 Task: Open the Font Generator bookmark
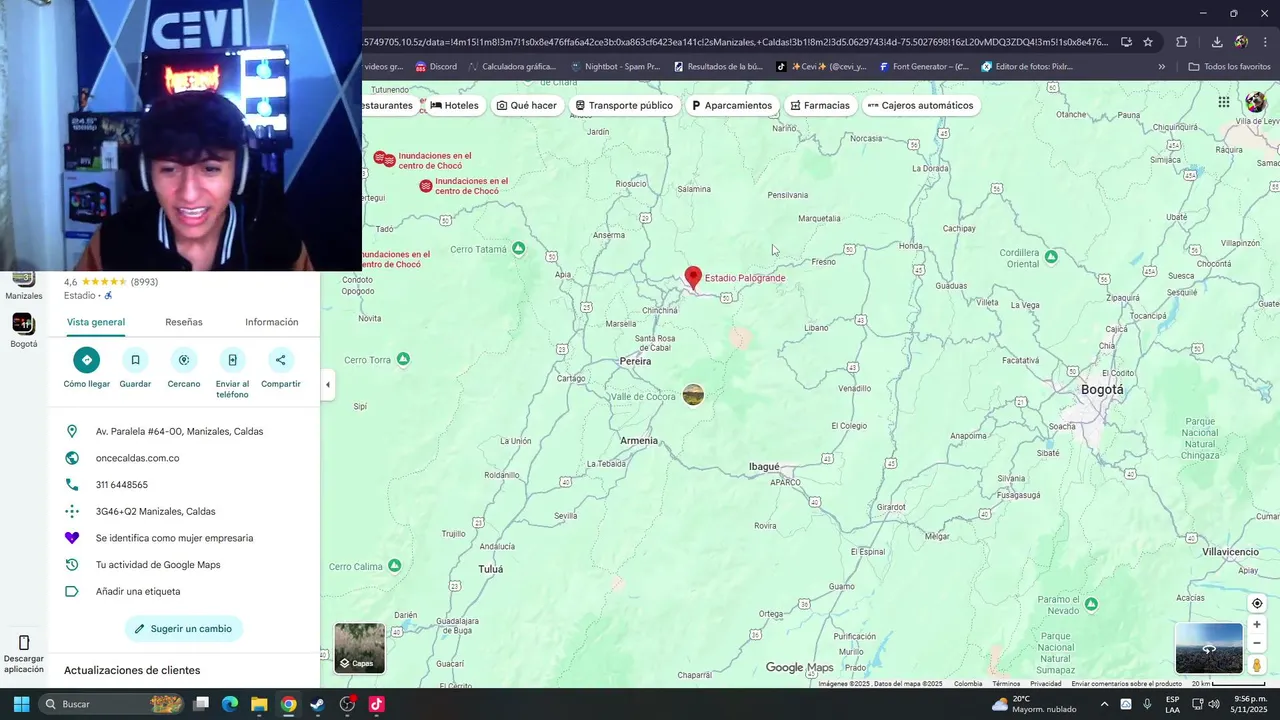(x=924, y=67)
